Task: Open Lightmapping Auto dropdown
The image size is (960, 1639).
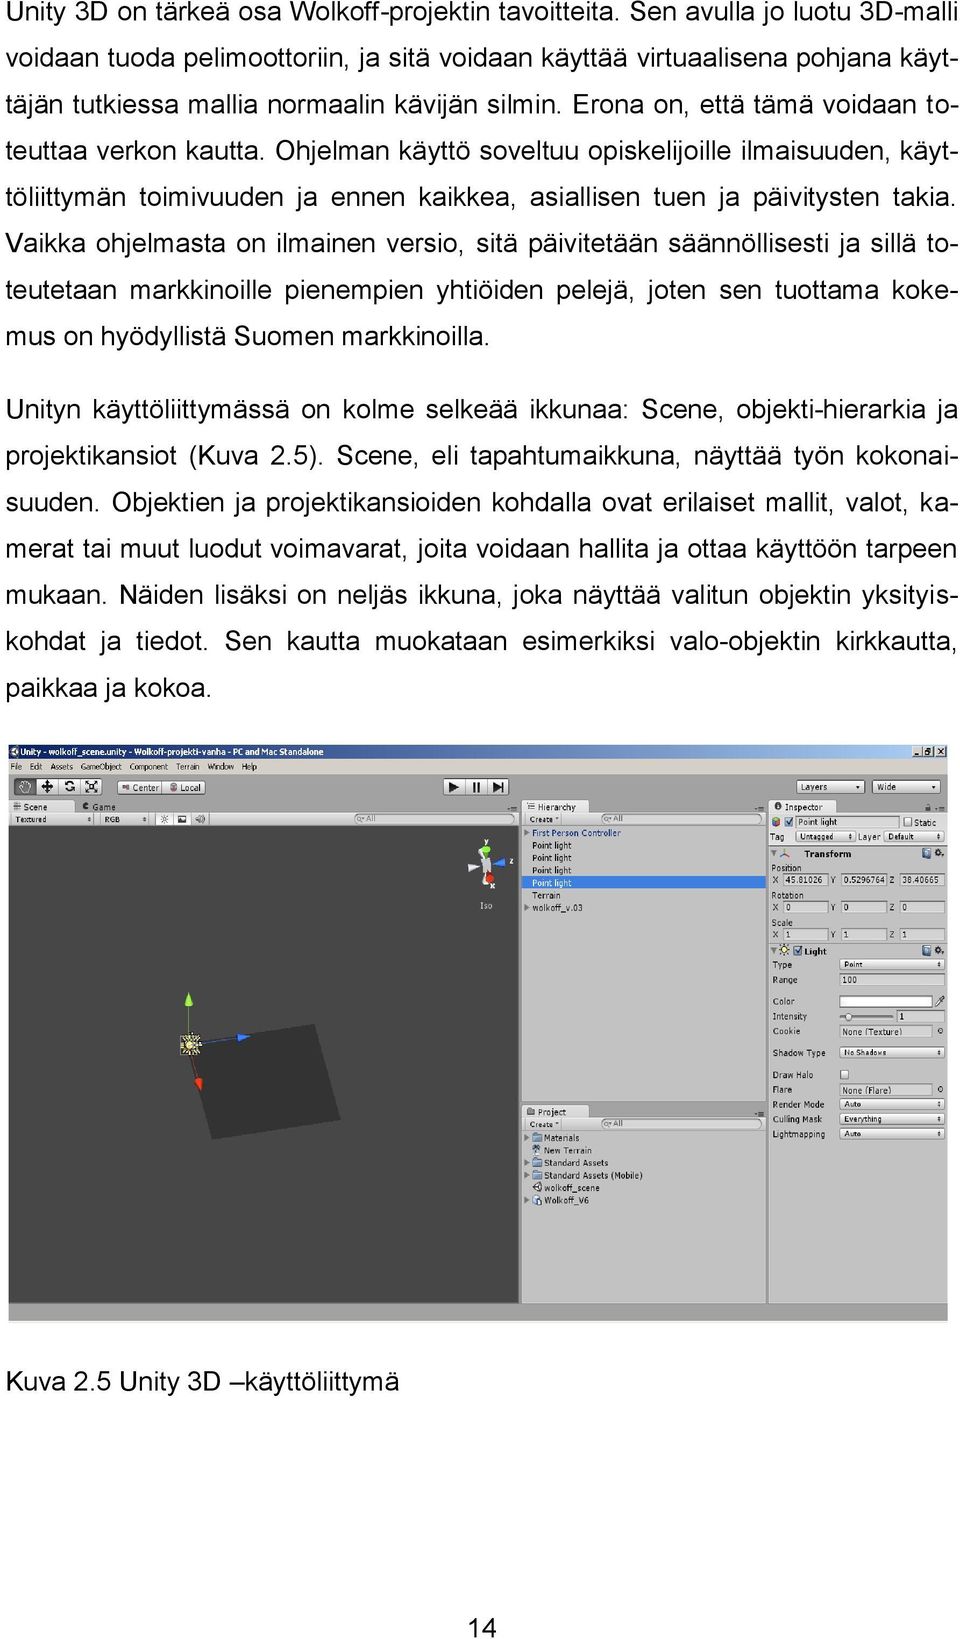Action: point(892,1134)
